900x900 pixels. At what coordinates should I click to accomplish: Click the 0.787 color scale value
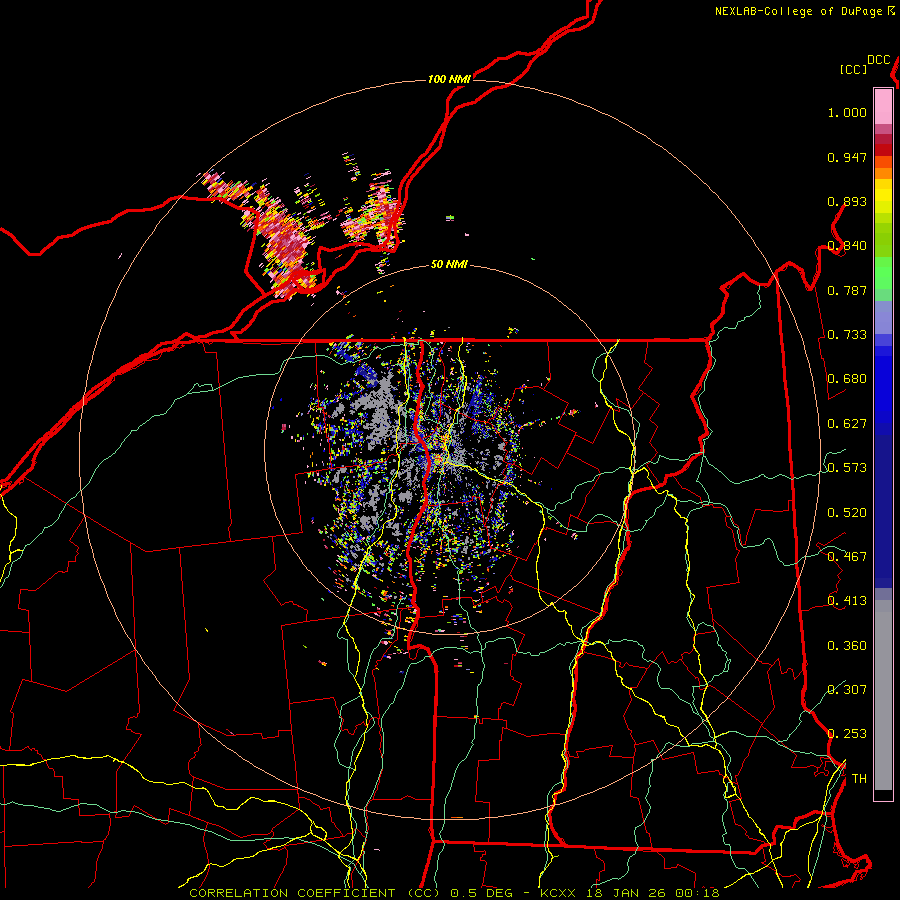coord(847,290)
